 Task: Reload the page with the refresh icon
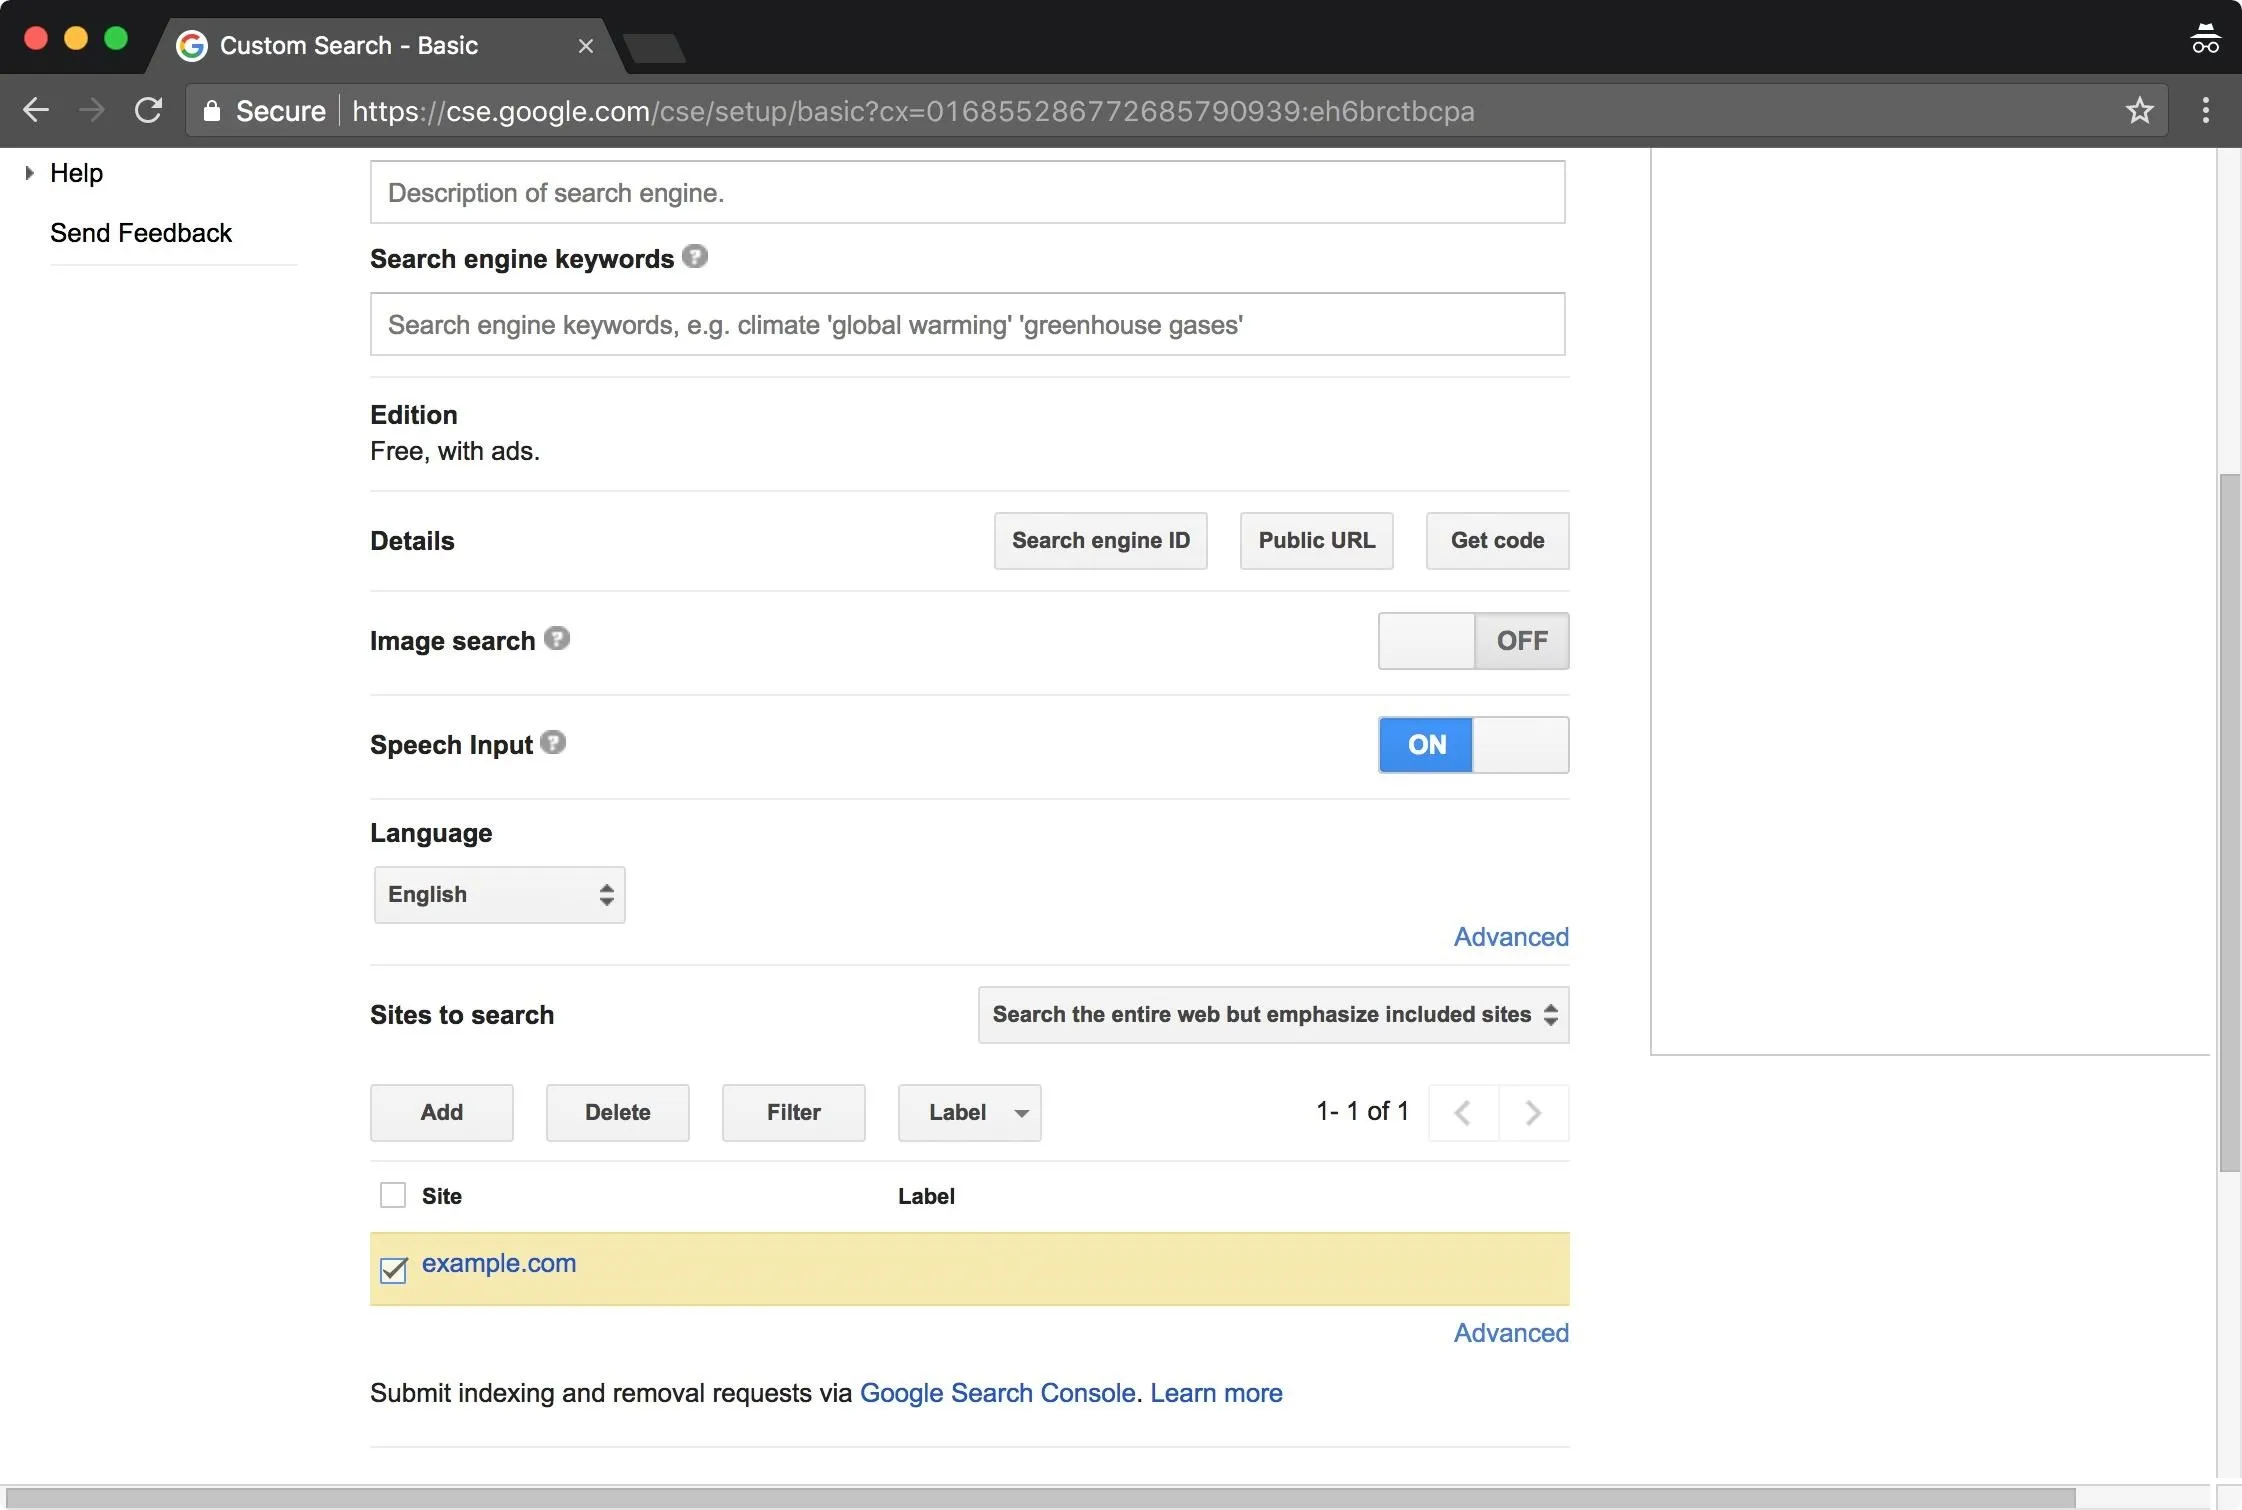pyautogui.click(x=148, y=110)
